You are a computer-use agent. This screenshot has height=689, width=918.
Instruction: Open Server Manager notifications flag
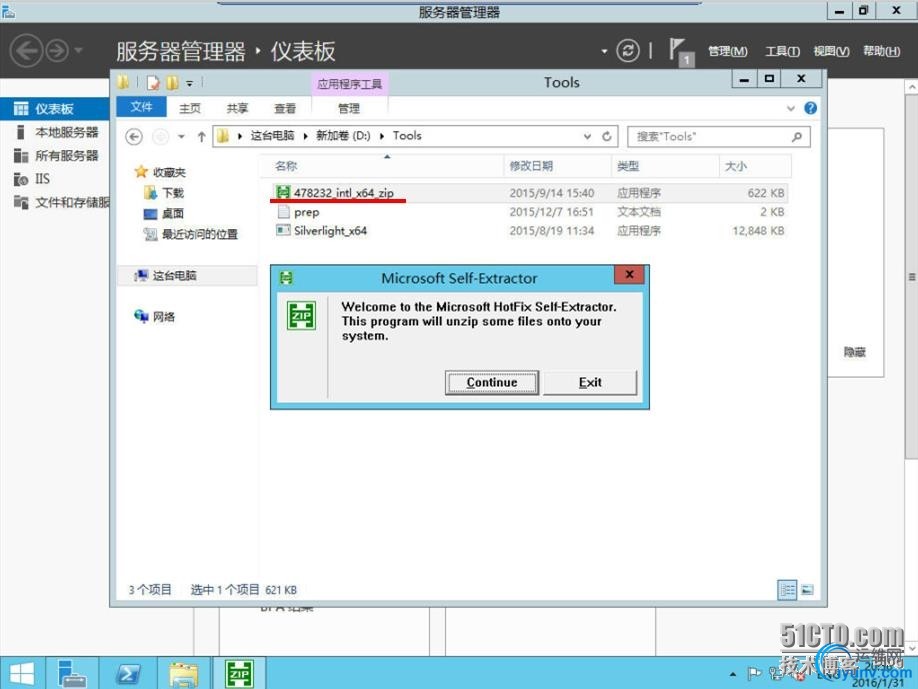680,51
